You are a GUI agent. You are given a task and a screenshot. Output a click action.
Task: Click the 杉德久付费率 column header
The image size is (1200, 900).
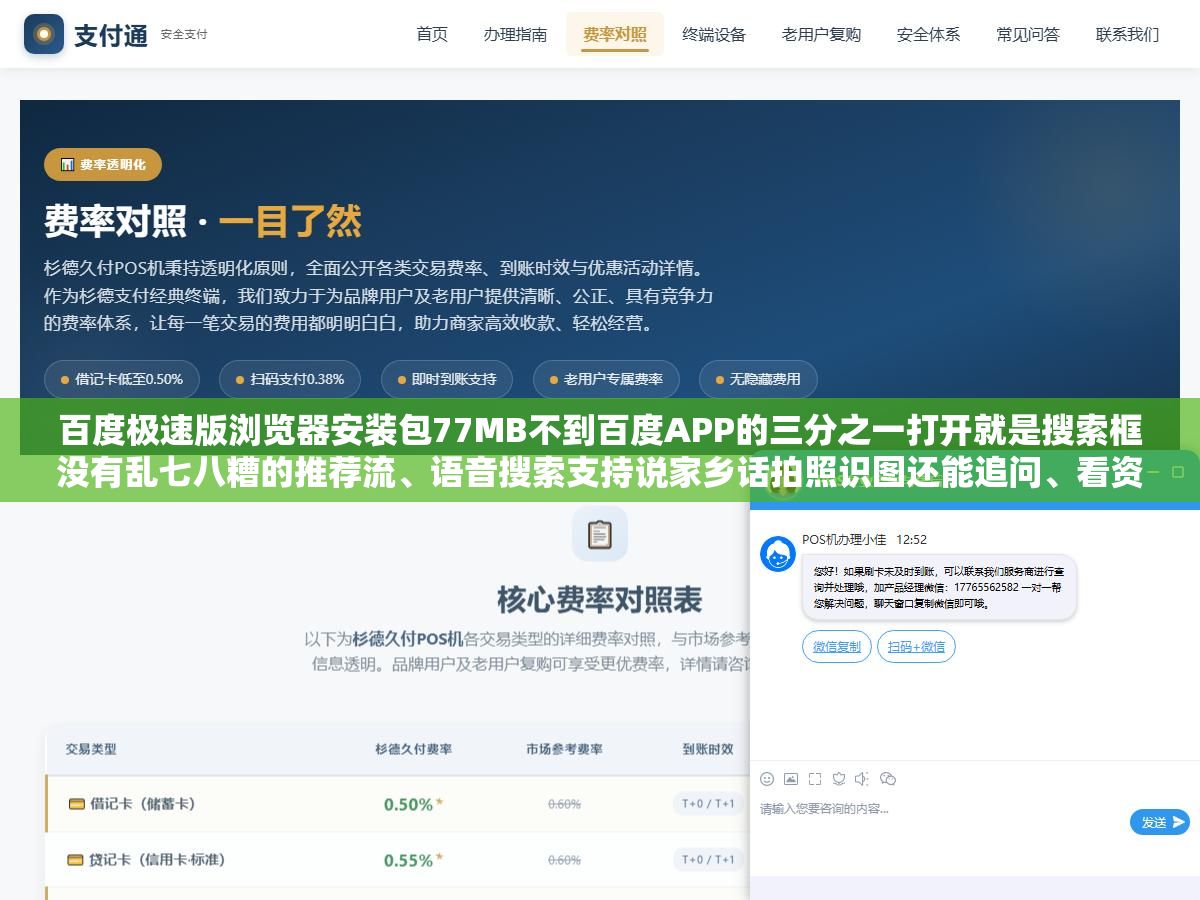[x=414, y=749]
